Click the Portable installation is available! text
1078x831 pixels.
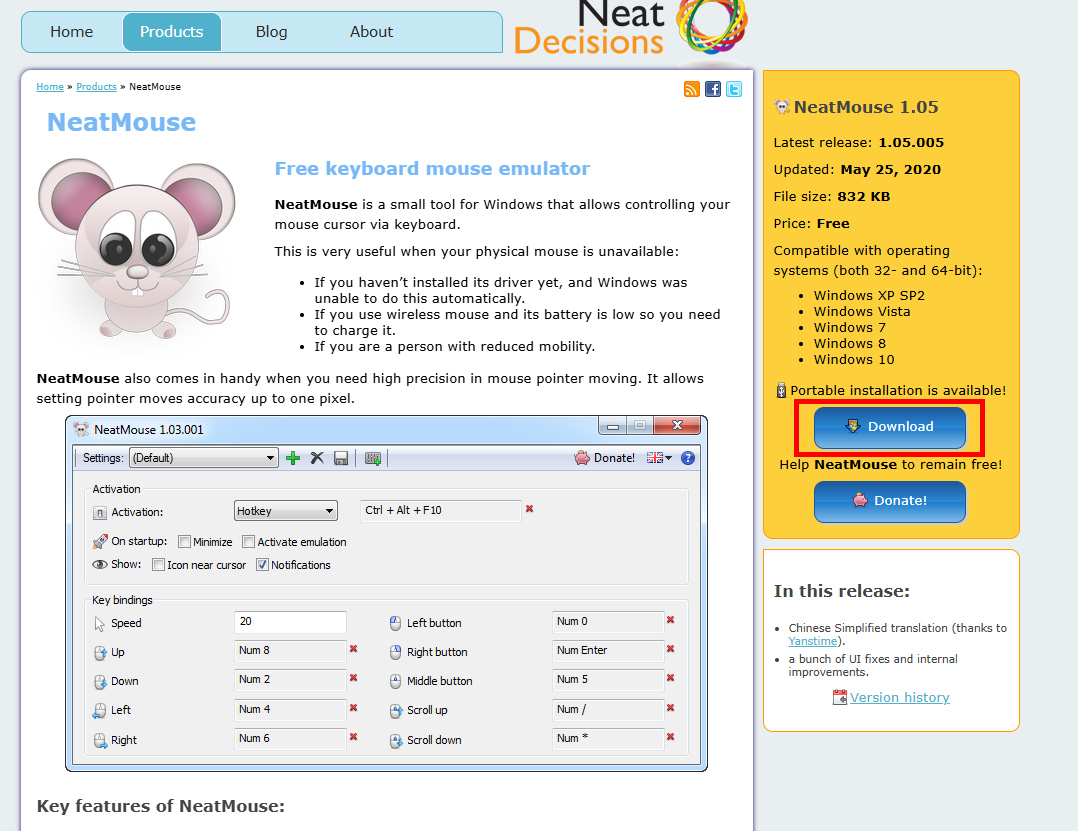898,390
